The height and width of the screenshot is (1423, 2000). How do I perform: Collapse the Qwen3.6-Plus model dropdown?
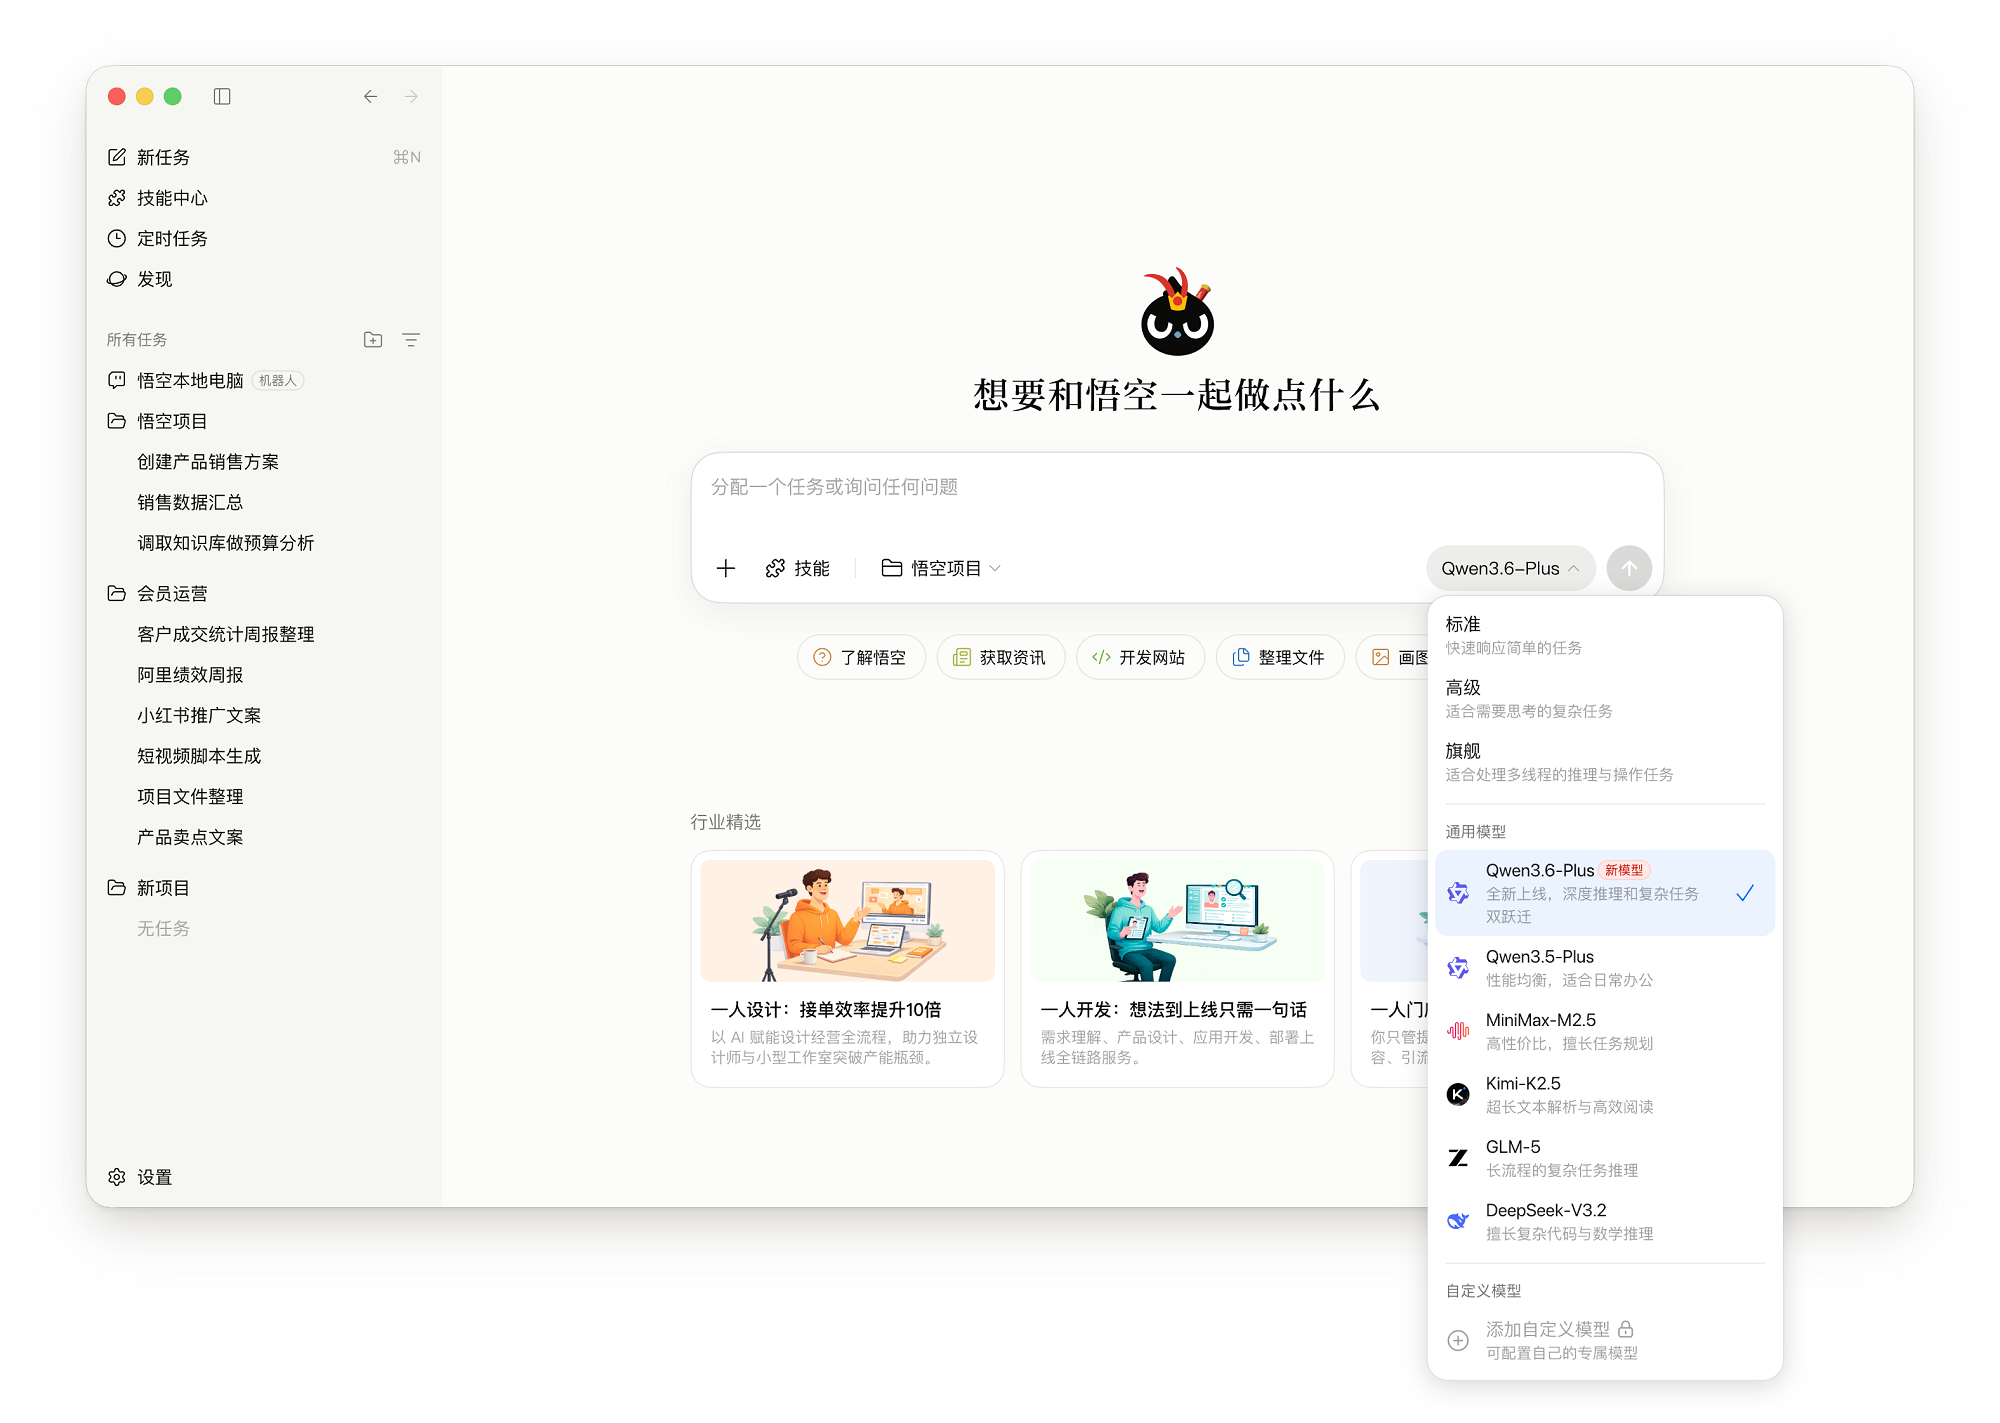click(x=1510, y=568)
